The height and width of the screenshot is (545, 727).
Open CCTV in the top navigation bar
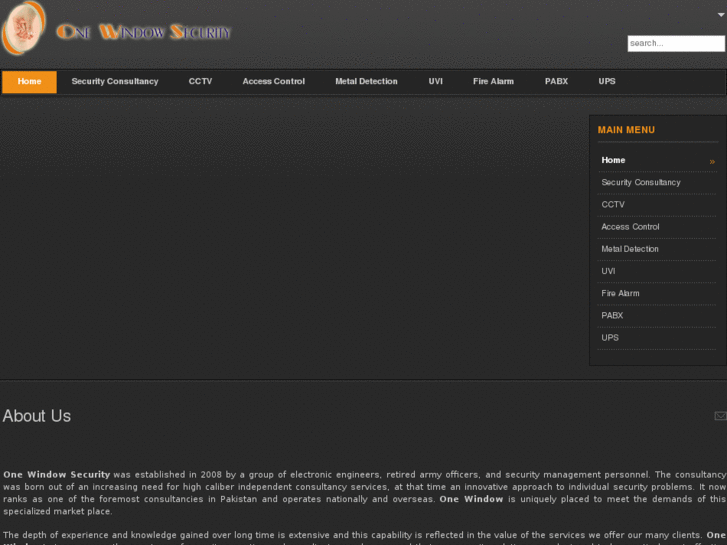[200, 82]
